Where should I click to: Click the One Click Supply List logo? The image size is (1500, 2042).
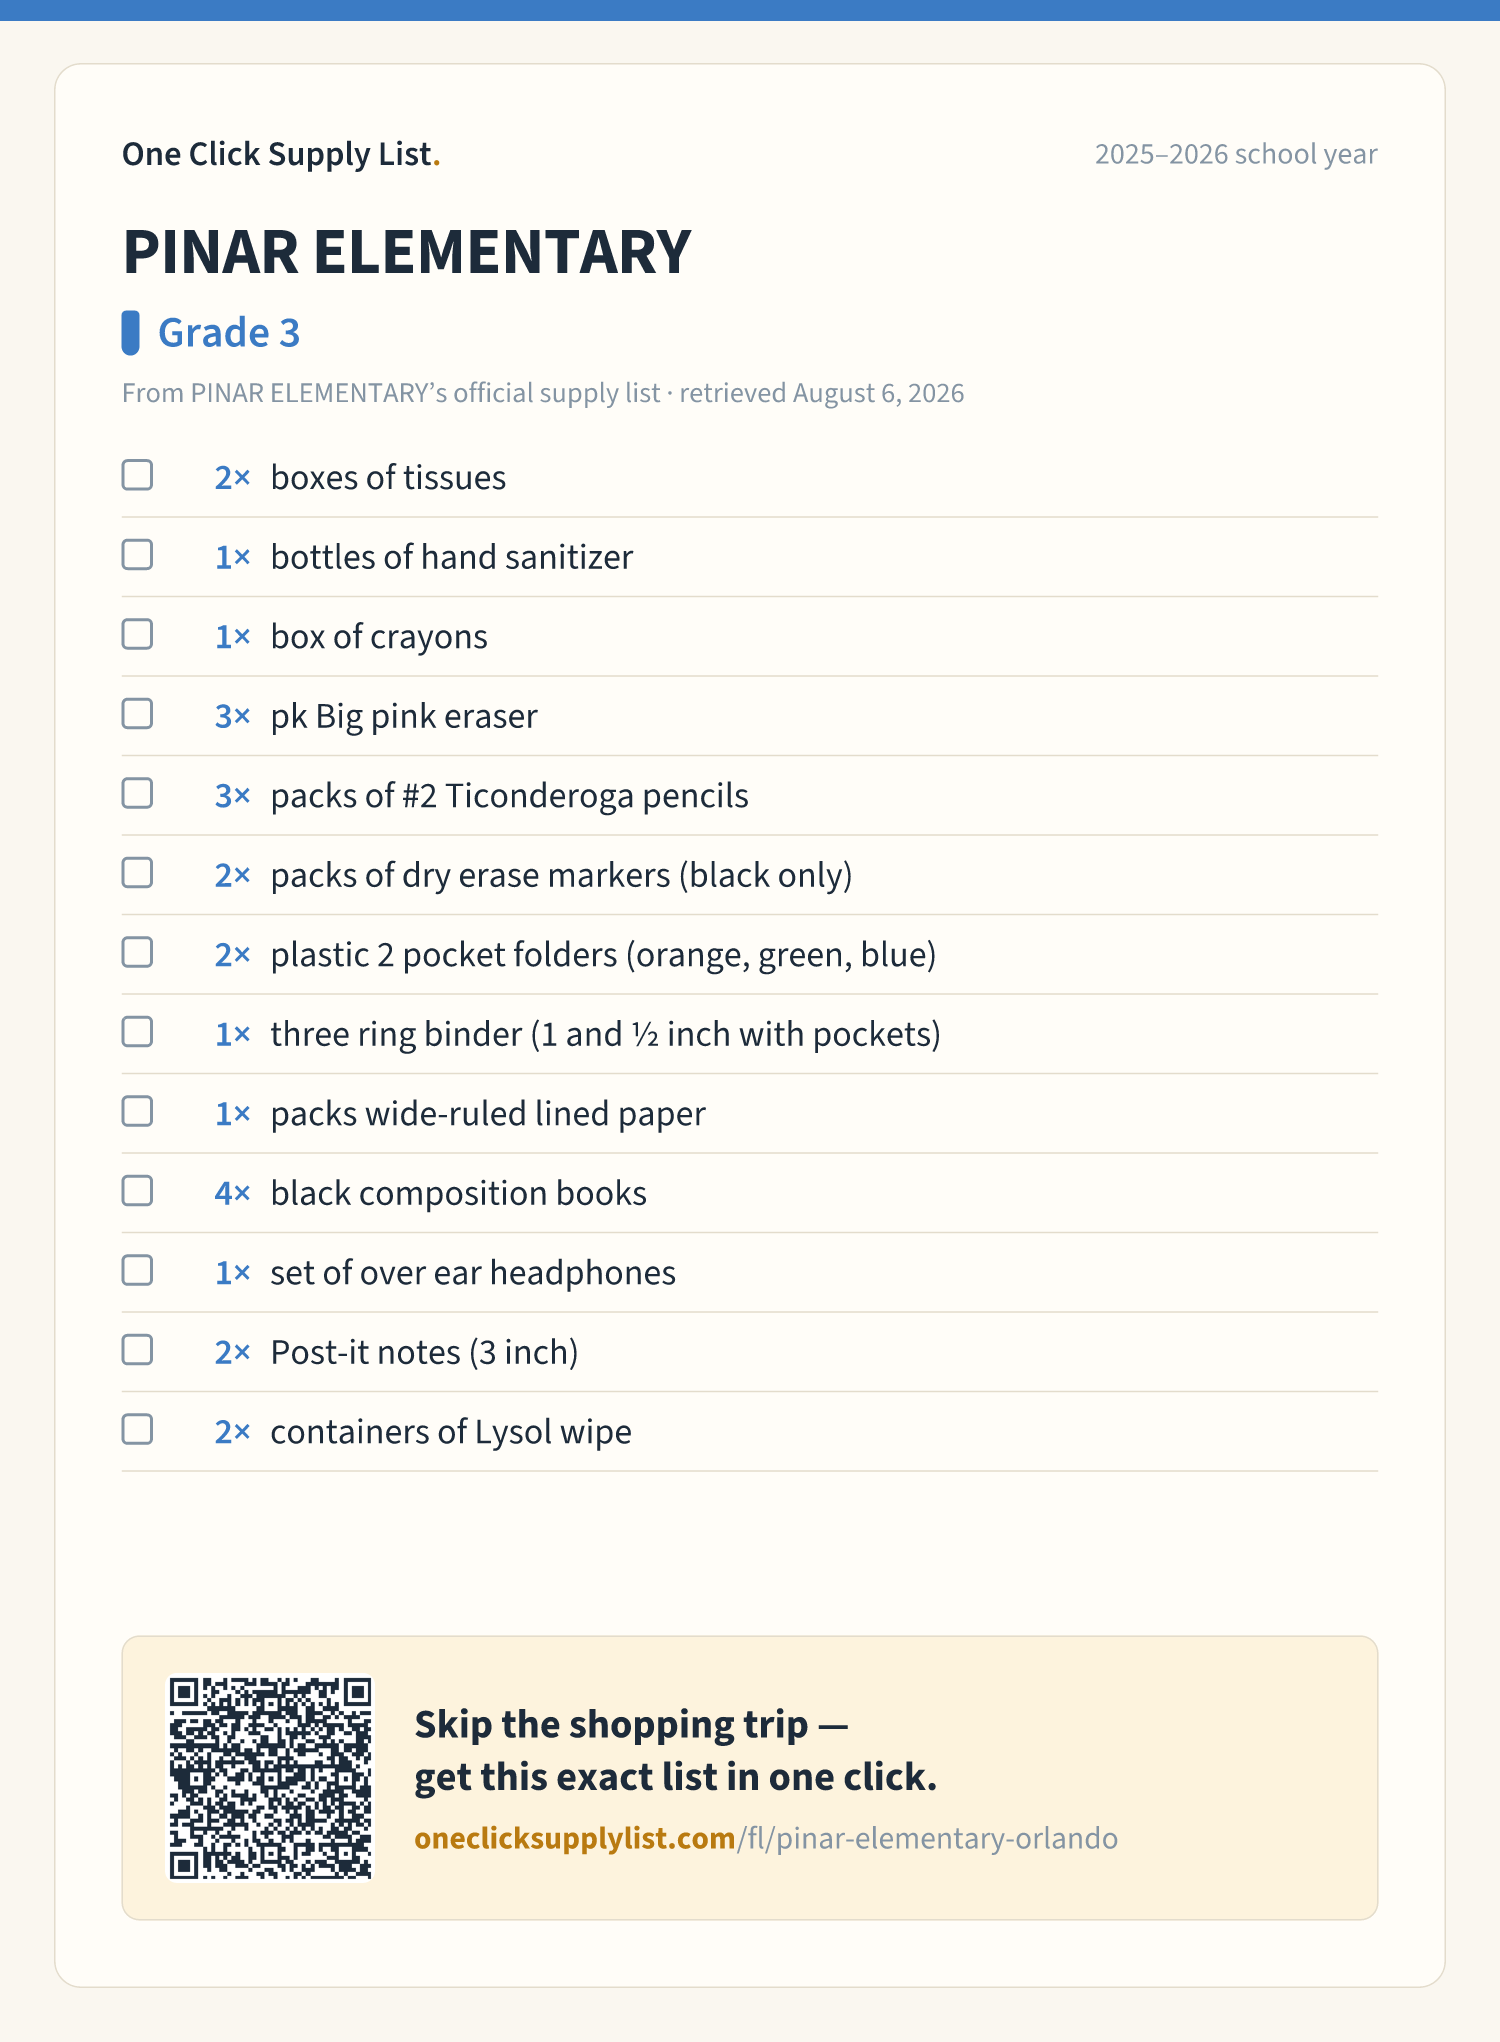click(x=281, y=154)
